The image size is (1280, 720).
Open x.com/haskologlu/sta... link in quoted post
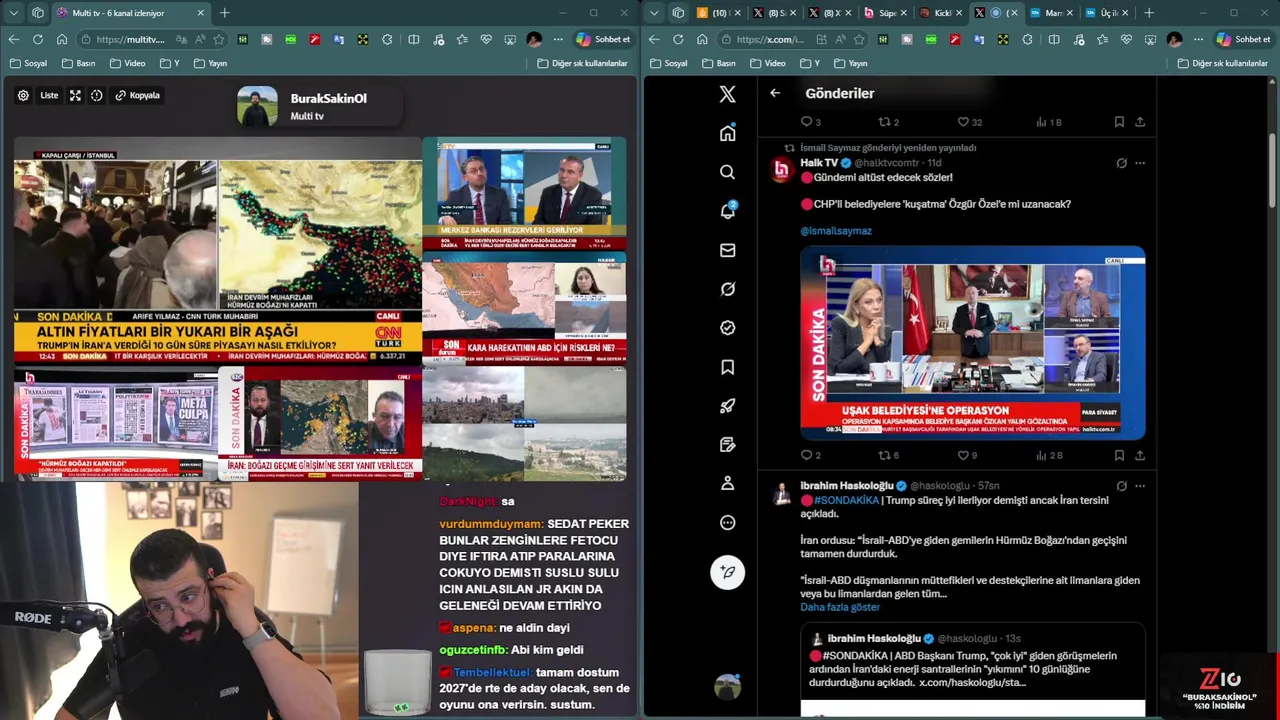(972, 682)
